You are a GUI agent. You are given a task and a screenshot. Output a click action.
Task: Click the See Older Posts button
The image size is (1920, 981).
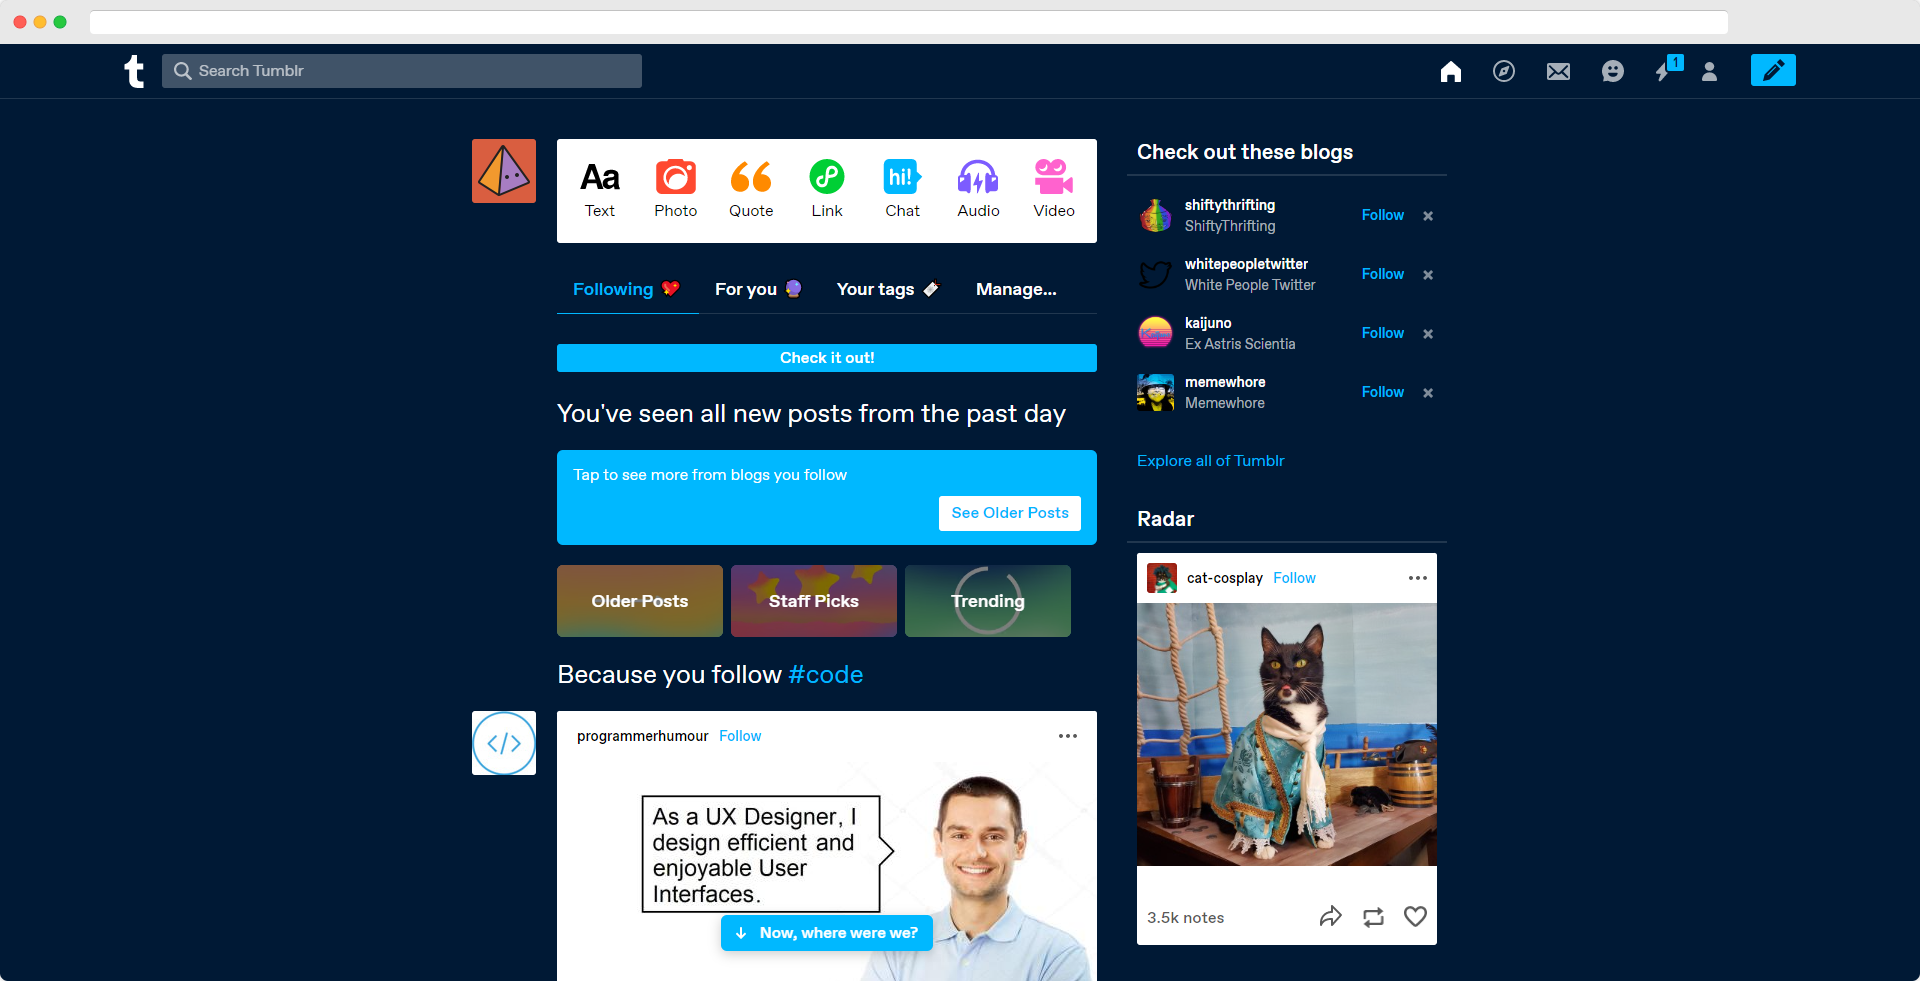[1010, 513]
